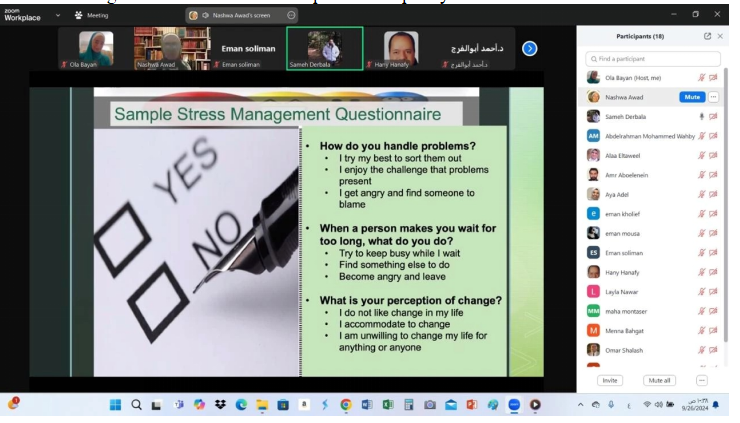Image resolution: width=740 pixels, height=423 pixels.
Task: Open the Nashwa Awad's screen sharing tab
Action: 241,15
